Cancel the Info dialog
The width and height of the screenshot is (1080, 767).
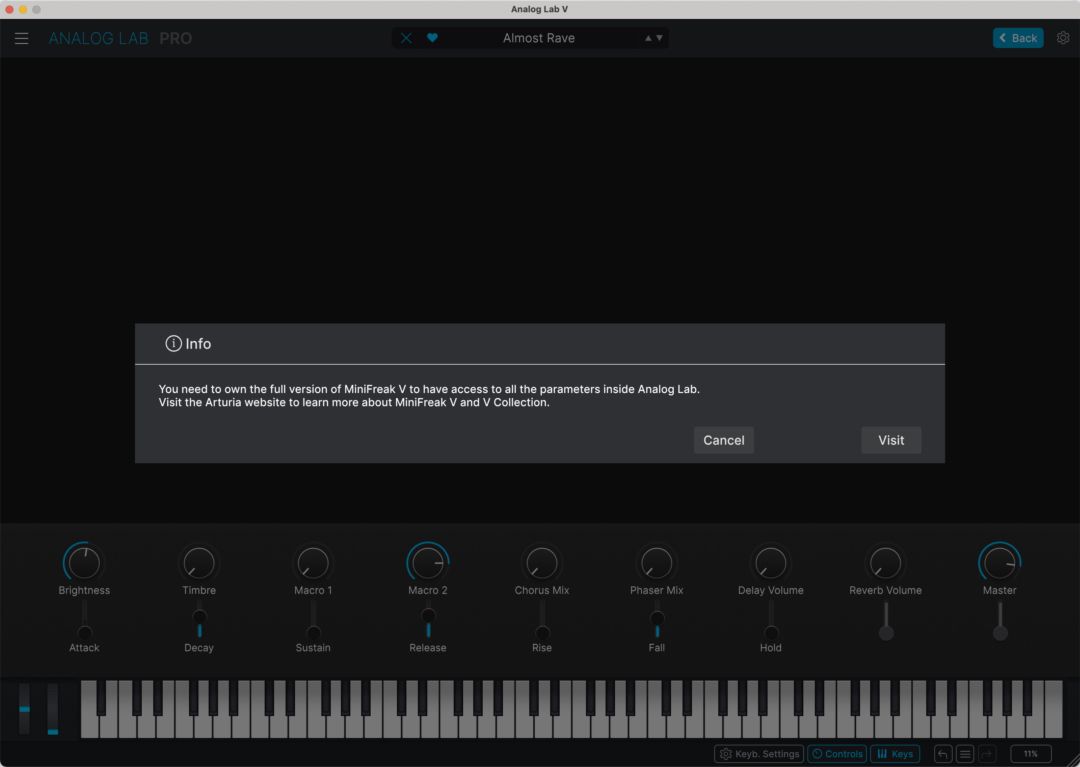point(723,440)
